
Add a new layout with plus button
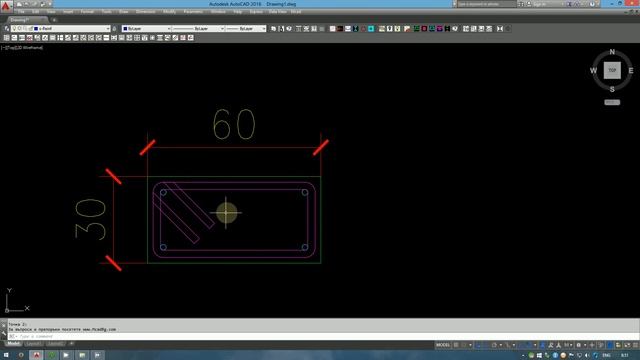pyautogui.click(x=71, y=344)
